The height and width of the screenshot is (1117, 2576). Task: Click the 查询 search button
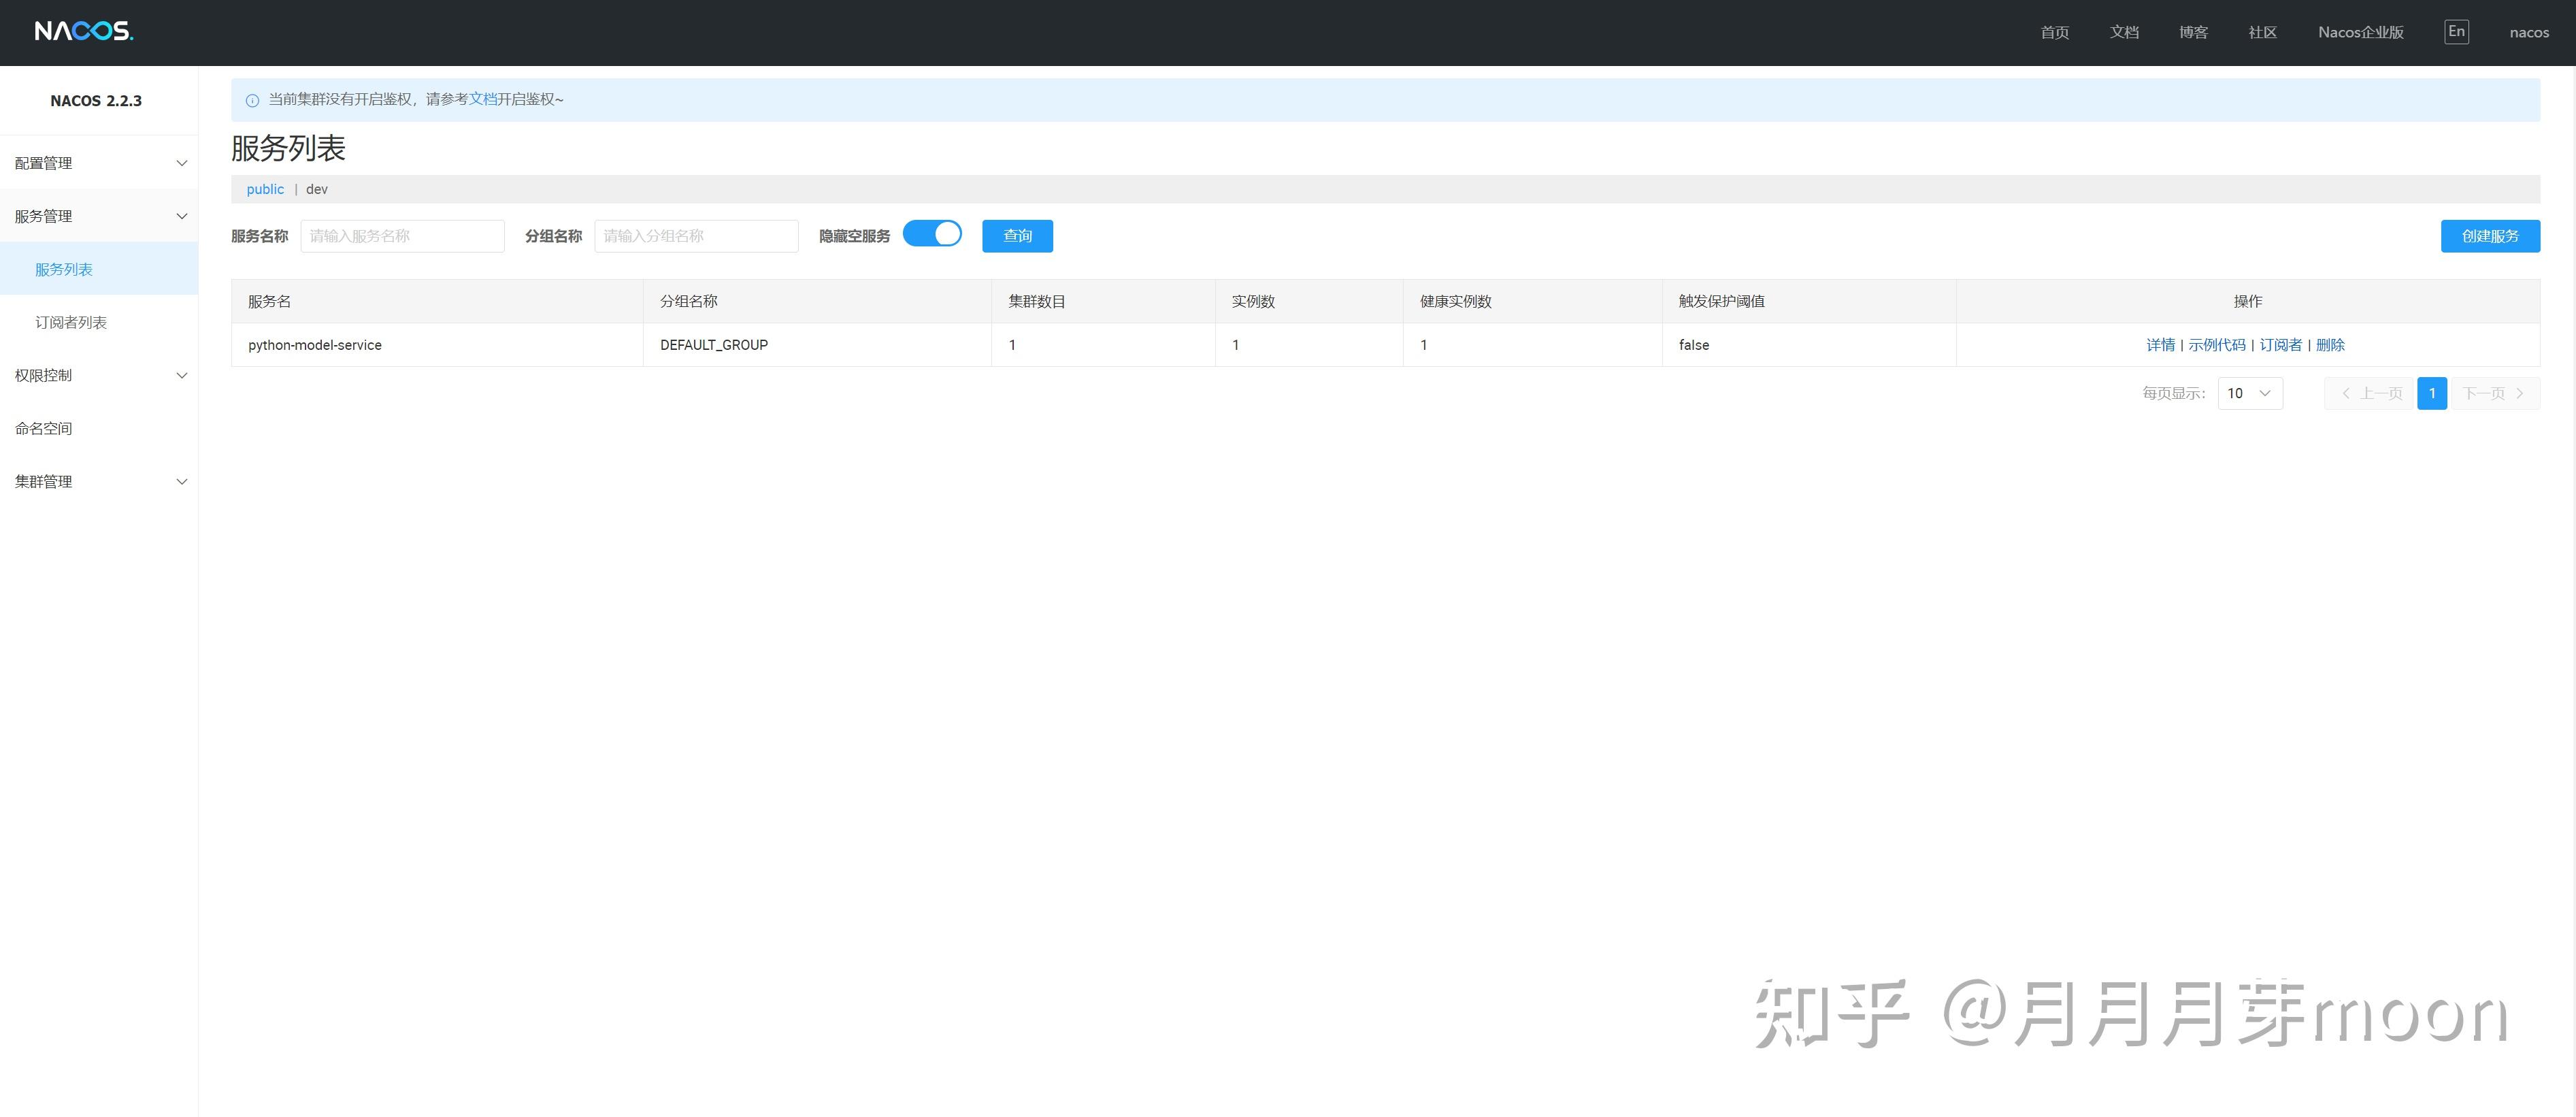[x=1017, y=236]
